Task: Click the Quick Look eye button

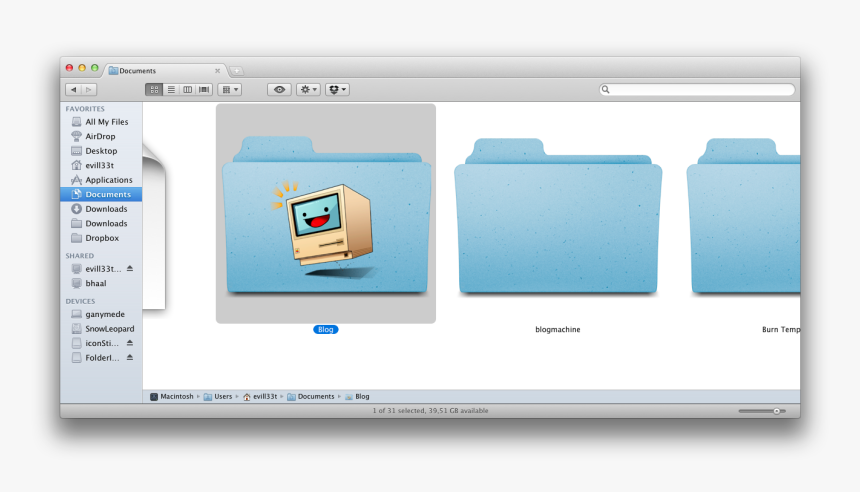Action: (279, 89)
